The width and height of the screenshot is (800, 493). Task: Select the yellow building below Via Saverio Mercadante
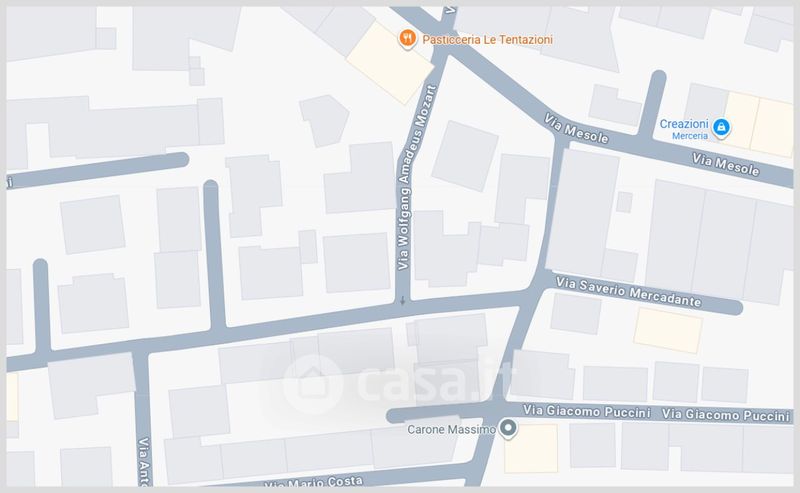tap(668, 330)
